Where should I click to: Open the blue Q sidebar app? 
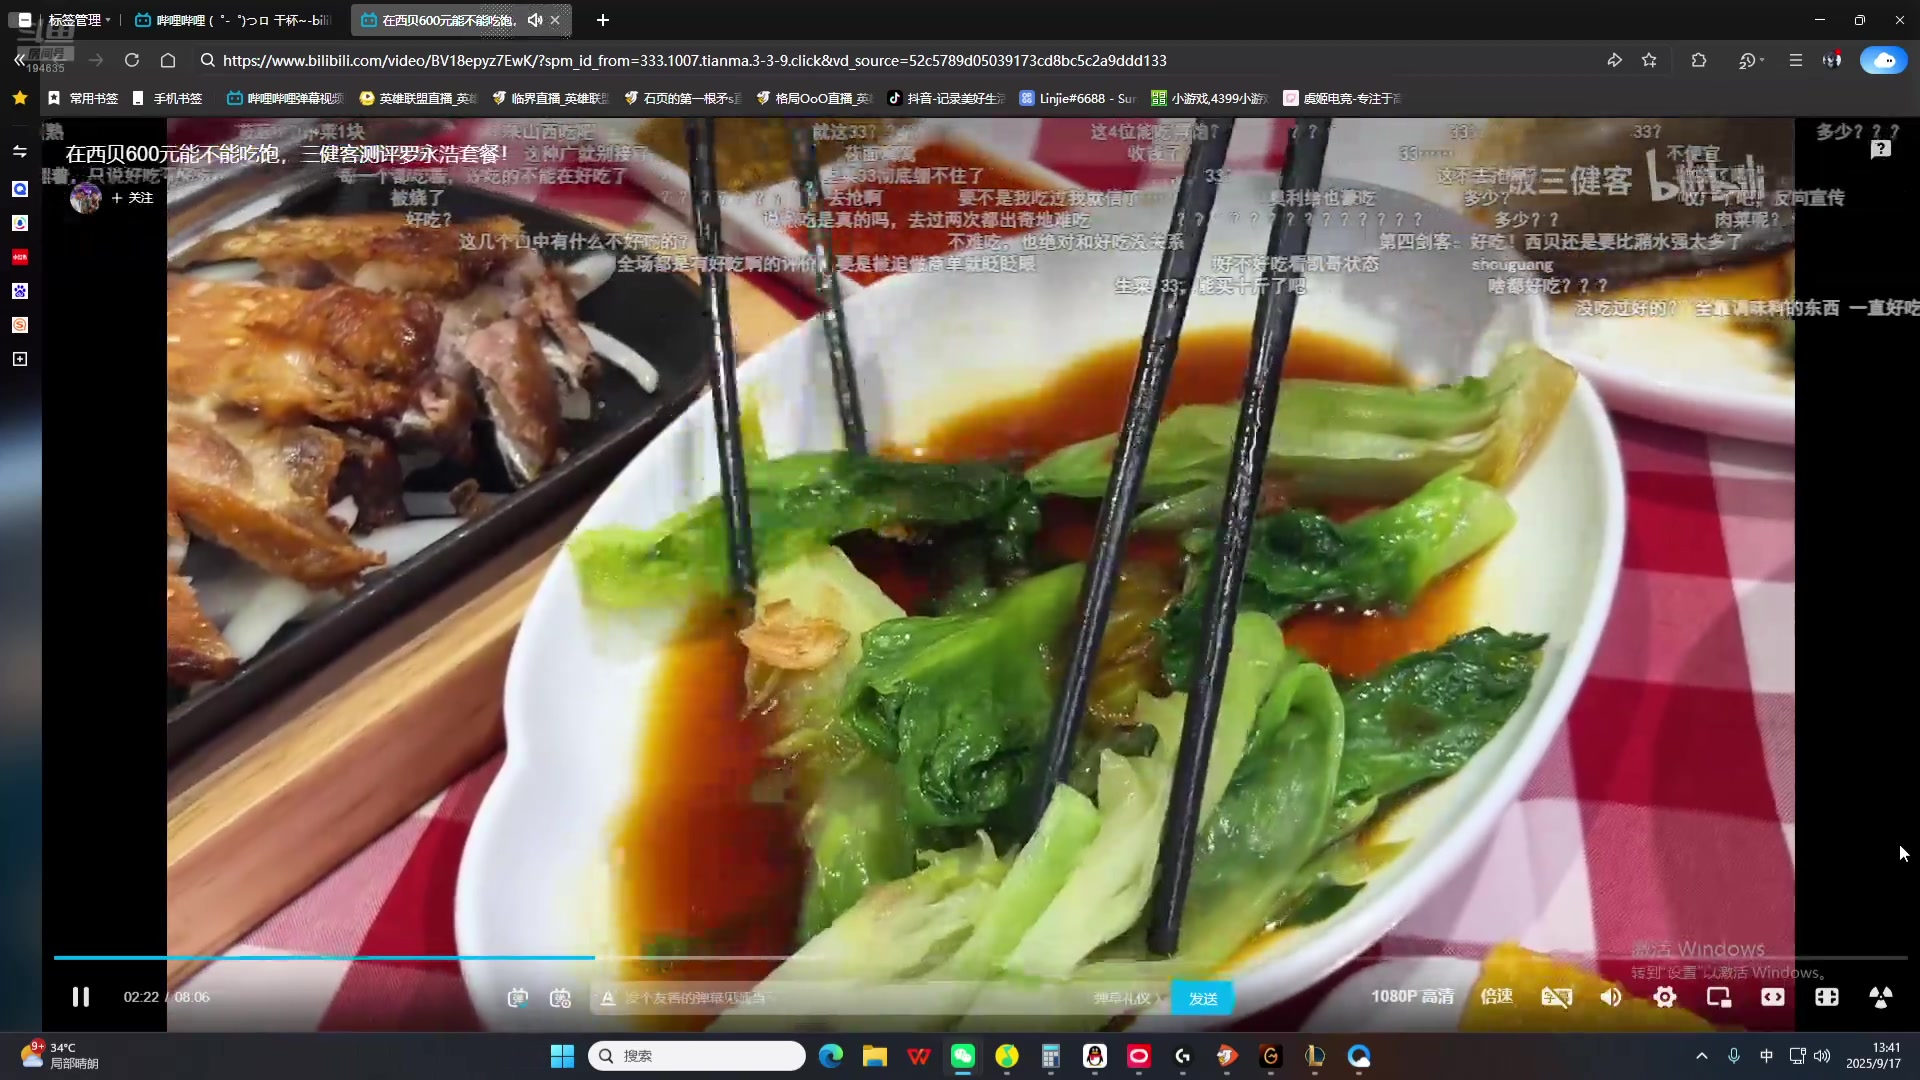tap(19, 189)
